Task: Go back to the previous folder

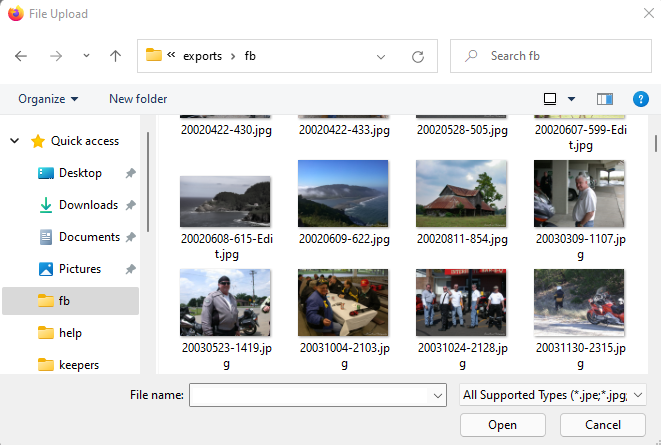Action: (x=21, y=56)
